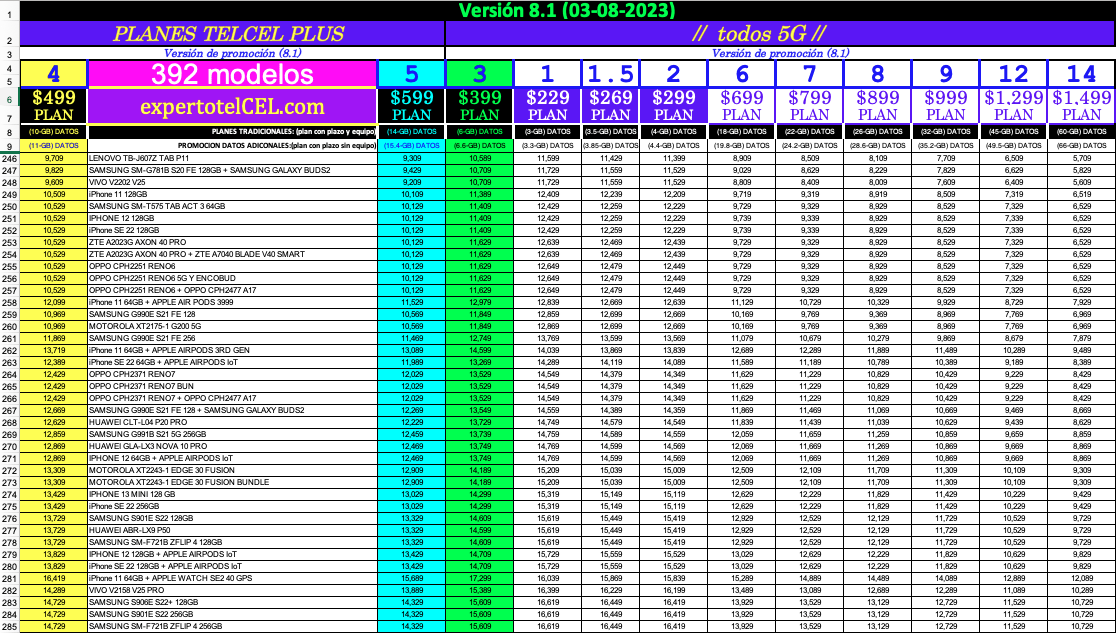Click the SAMSUNG S901E S22 256GB cell
1116x633 pixels.
click(x=232, y=614)
